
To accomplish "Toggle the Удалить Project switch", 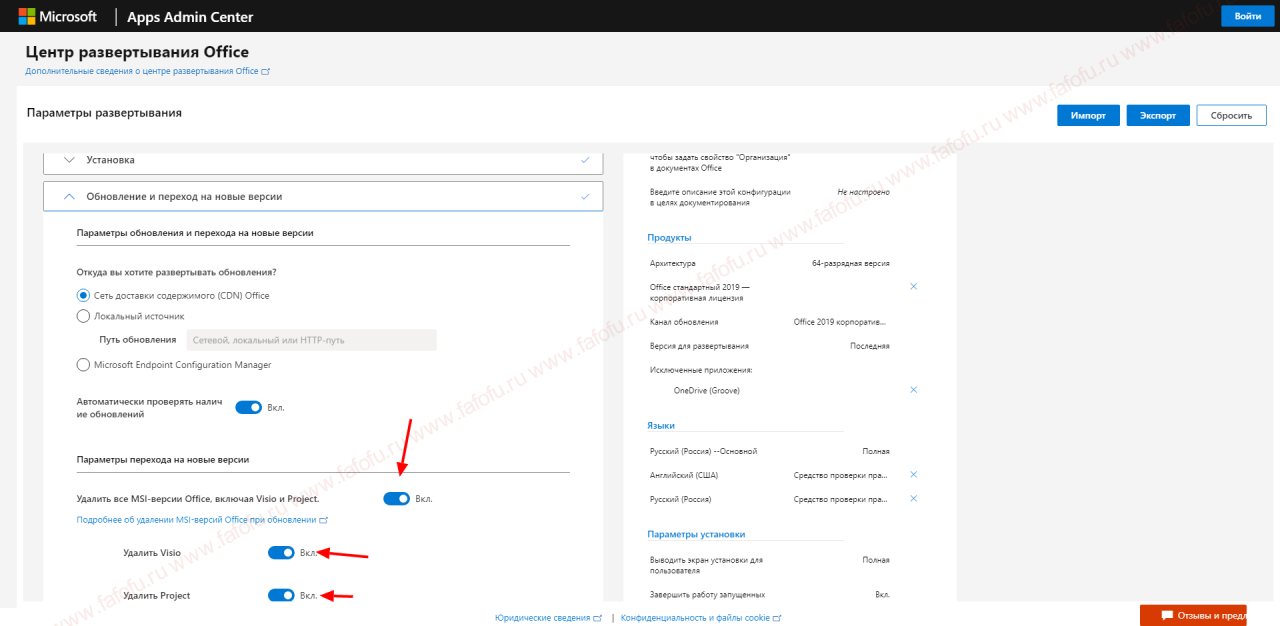I will [281, 595].
